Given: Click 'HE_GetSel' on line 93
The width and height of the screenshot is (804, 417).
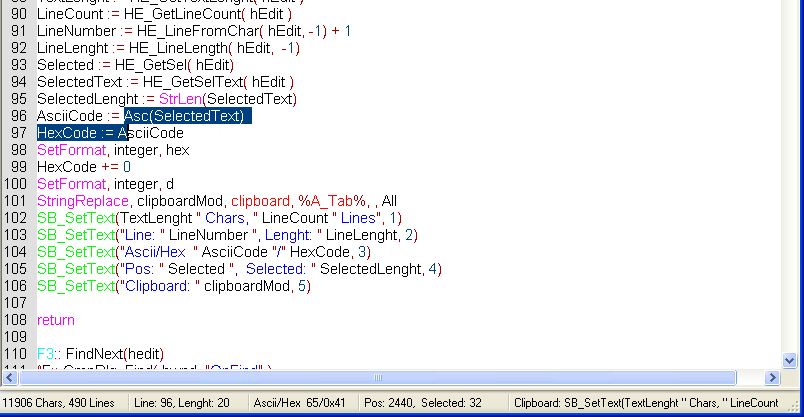Looking at the screenshot, I should (x=151, y=65).
